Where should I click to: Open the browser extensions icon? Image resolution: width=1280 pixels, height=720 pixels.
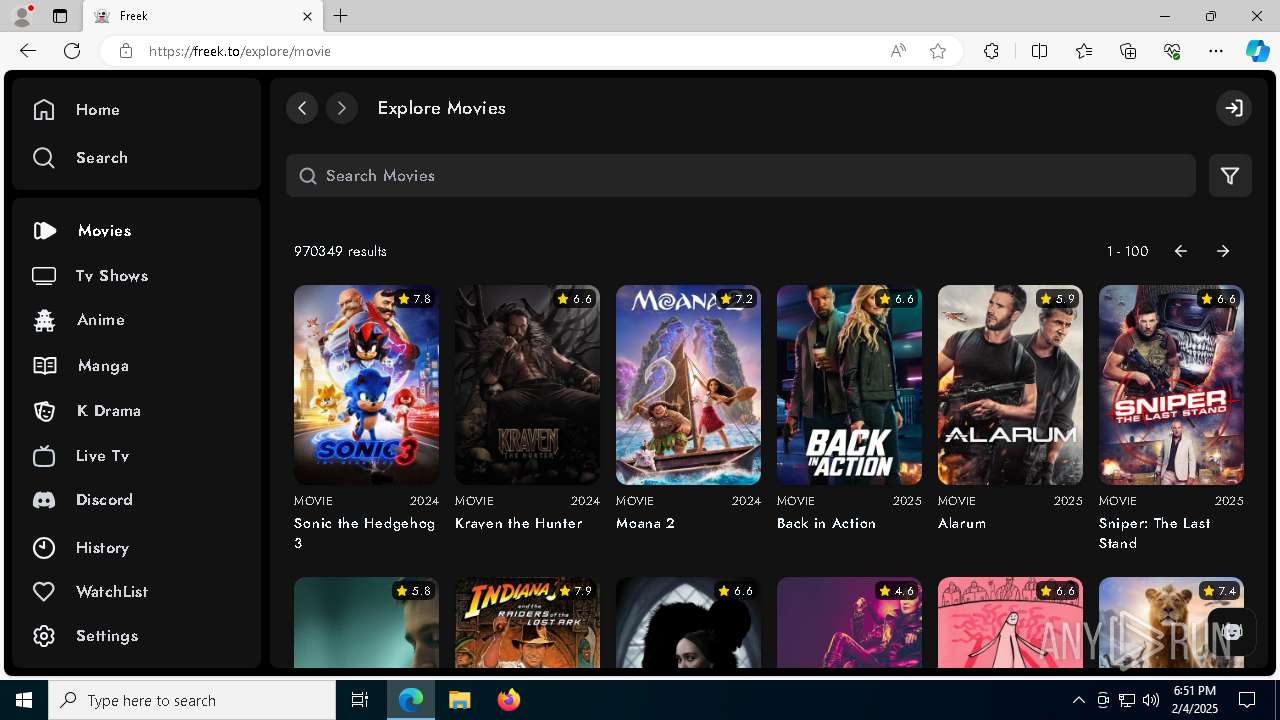click(991, 51)
